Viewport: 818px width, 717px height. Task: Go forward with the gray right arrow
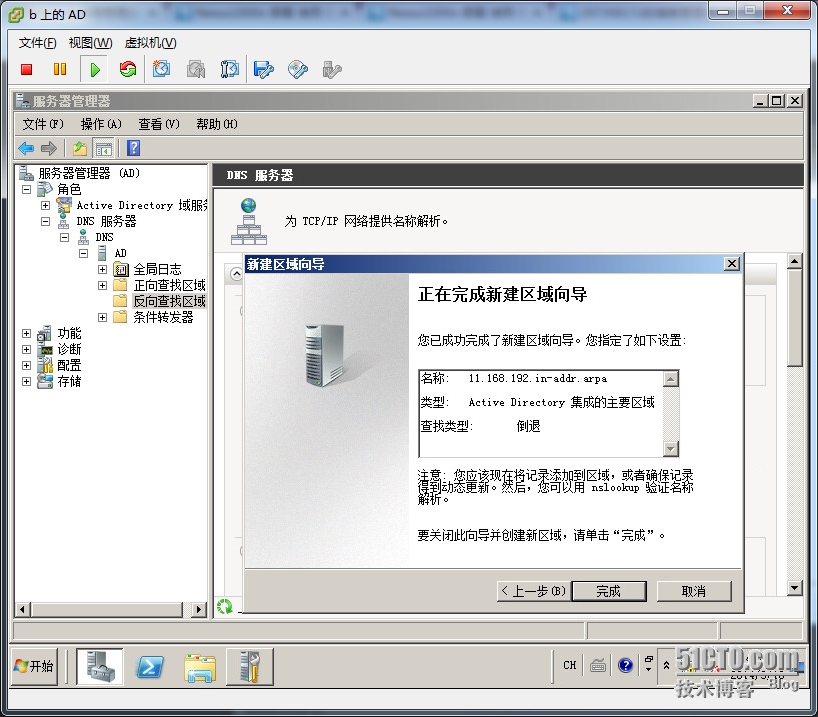pyautogui.click(x=49, y=149)
